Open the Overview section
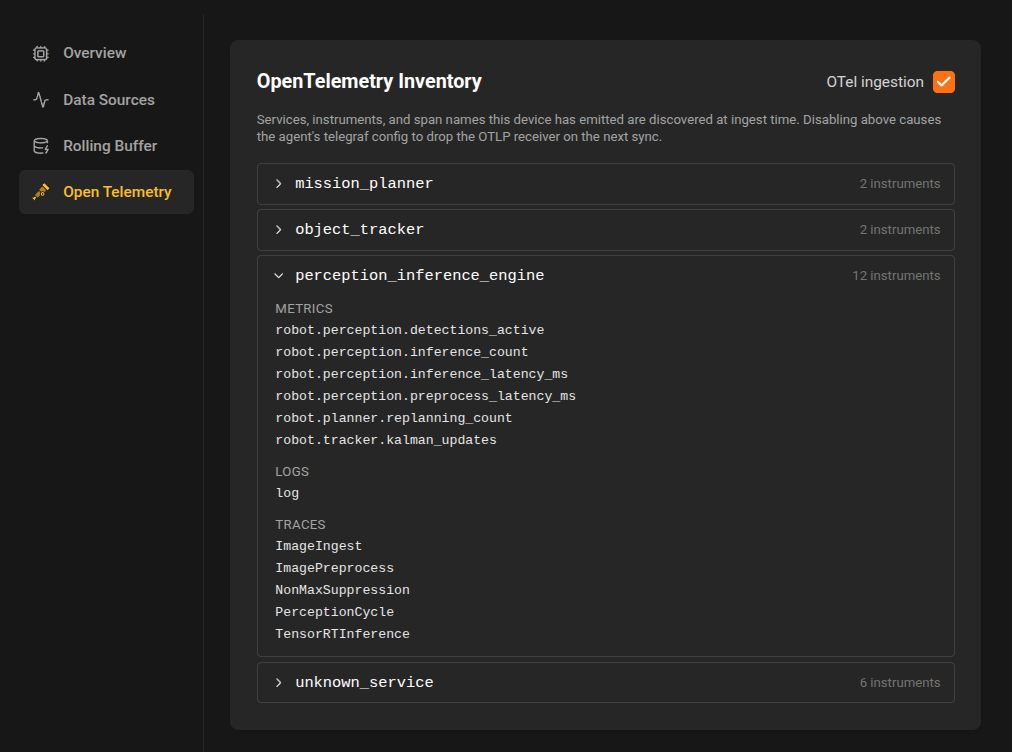1012x752 pixels. pyautogui.click(x=106, y=54)
